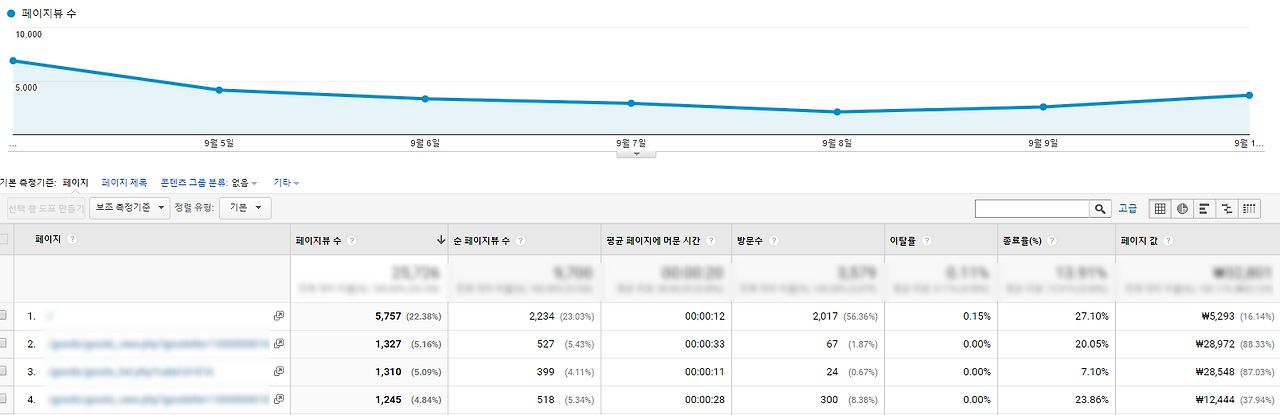Show help for 페이지 column
The width and height of the screenshot is (1280, 415).
pos(72,240)
